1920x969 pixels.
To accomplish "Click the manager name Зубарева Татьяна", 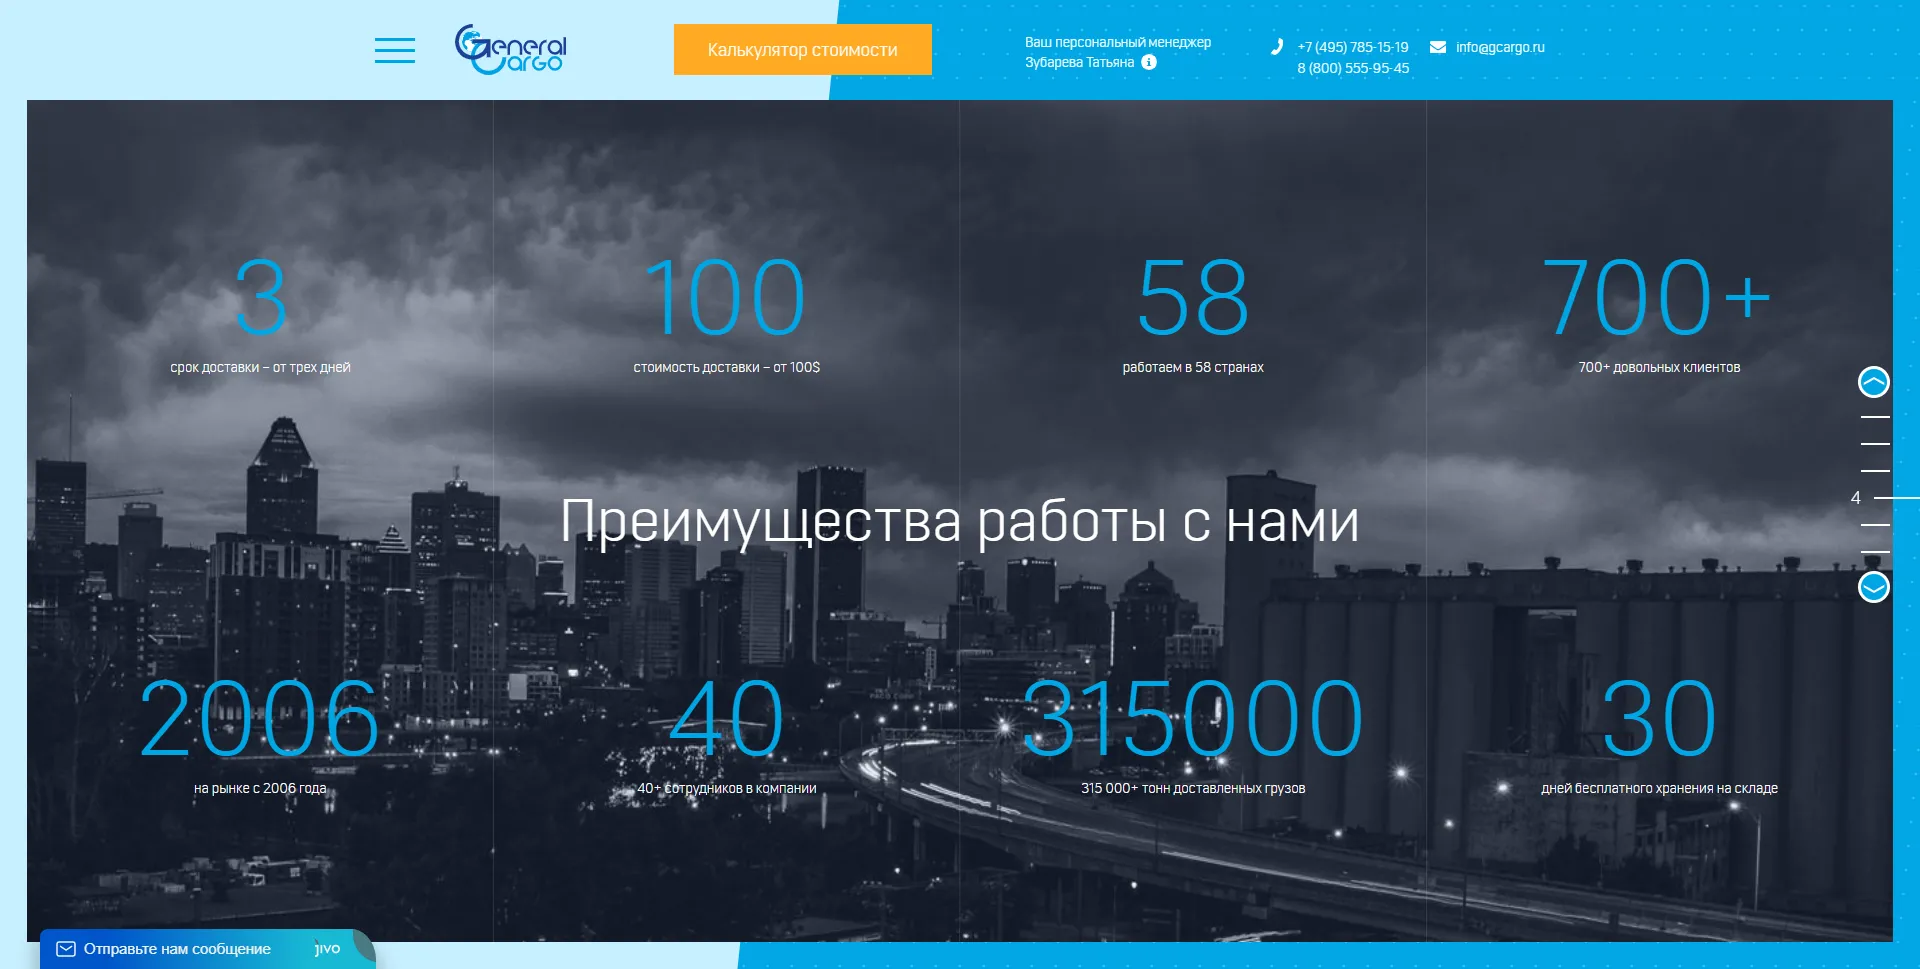I will 1080,62.
